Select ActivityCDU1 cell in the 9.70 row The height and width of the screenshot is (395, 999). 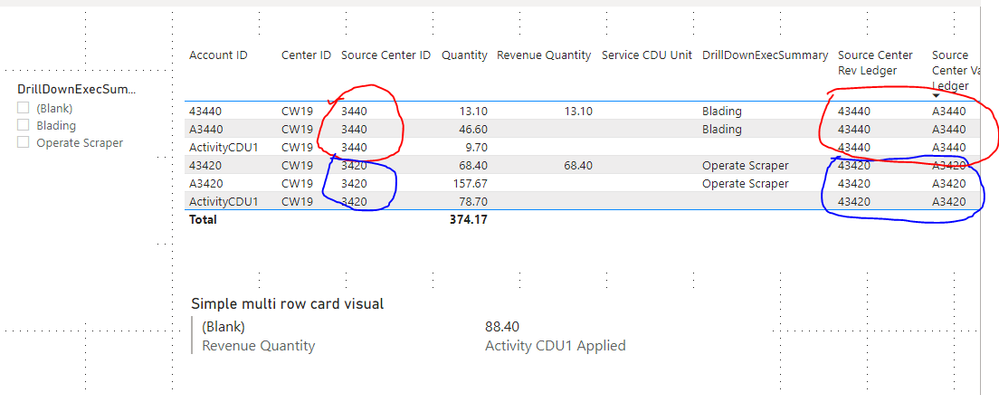click(224, 147)
